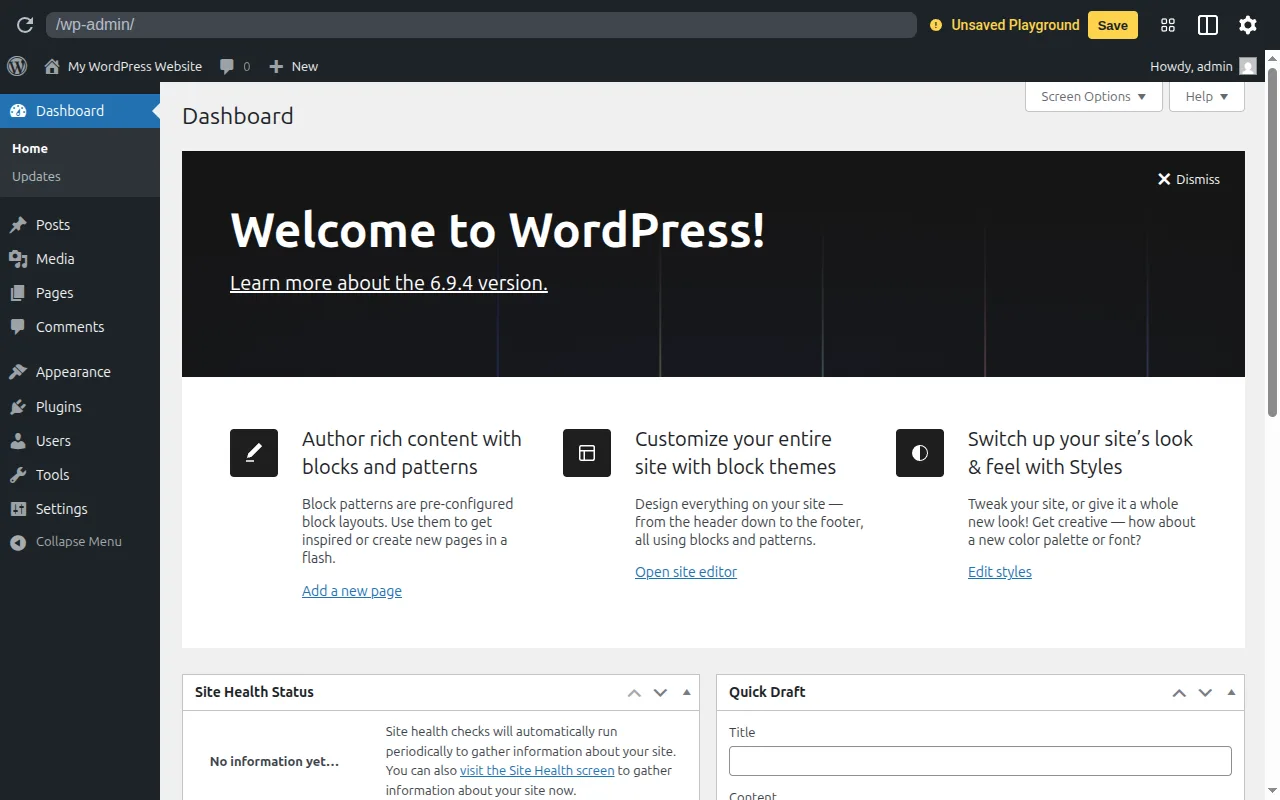
Task: Select the Plugins sidebar icon
Action: pos(18,406)
